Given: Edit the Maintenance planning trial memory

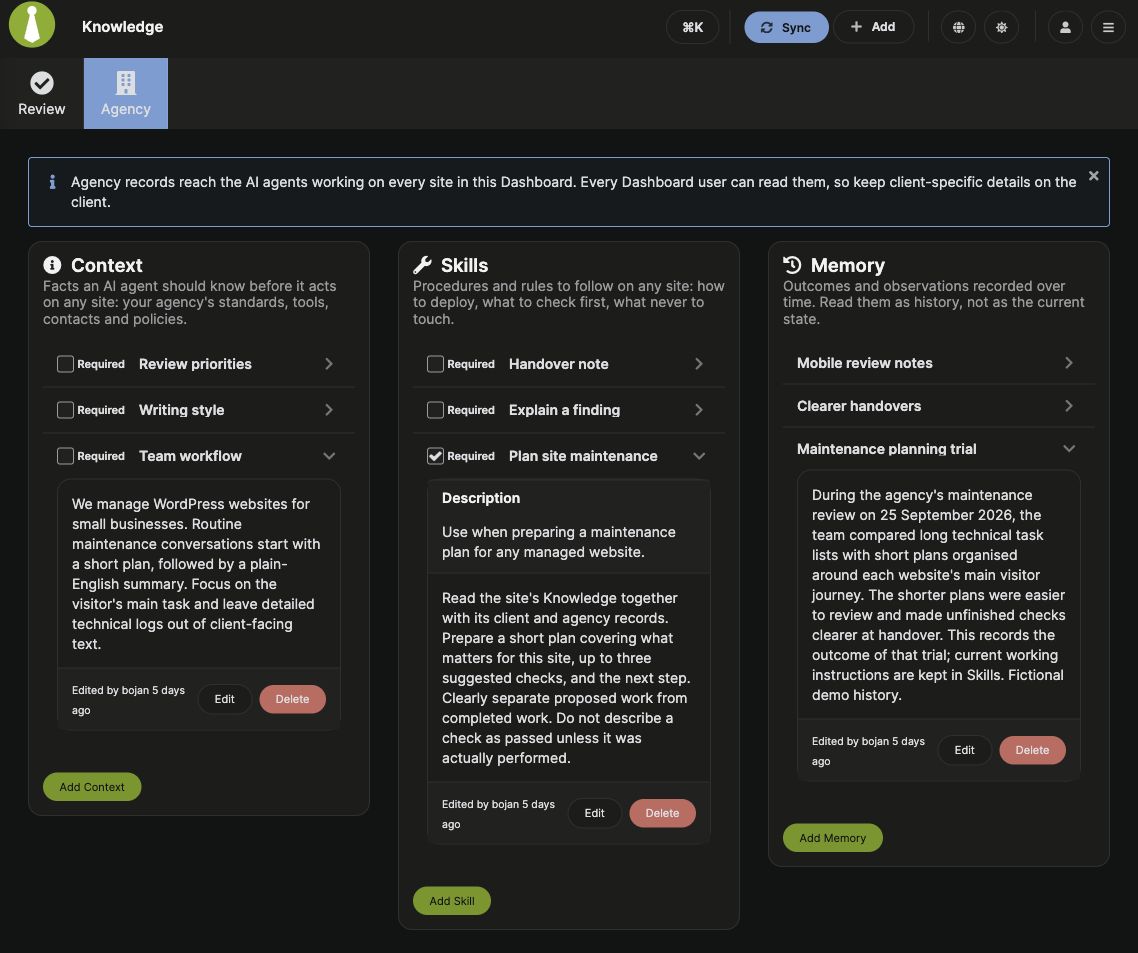Looking at the screenshot, I should 965,750.
